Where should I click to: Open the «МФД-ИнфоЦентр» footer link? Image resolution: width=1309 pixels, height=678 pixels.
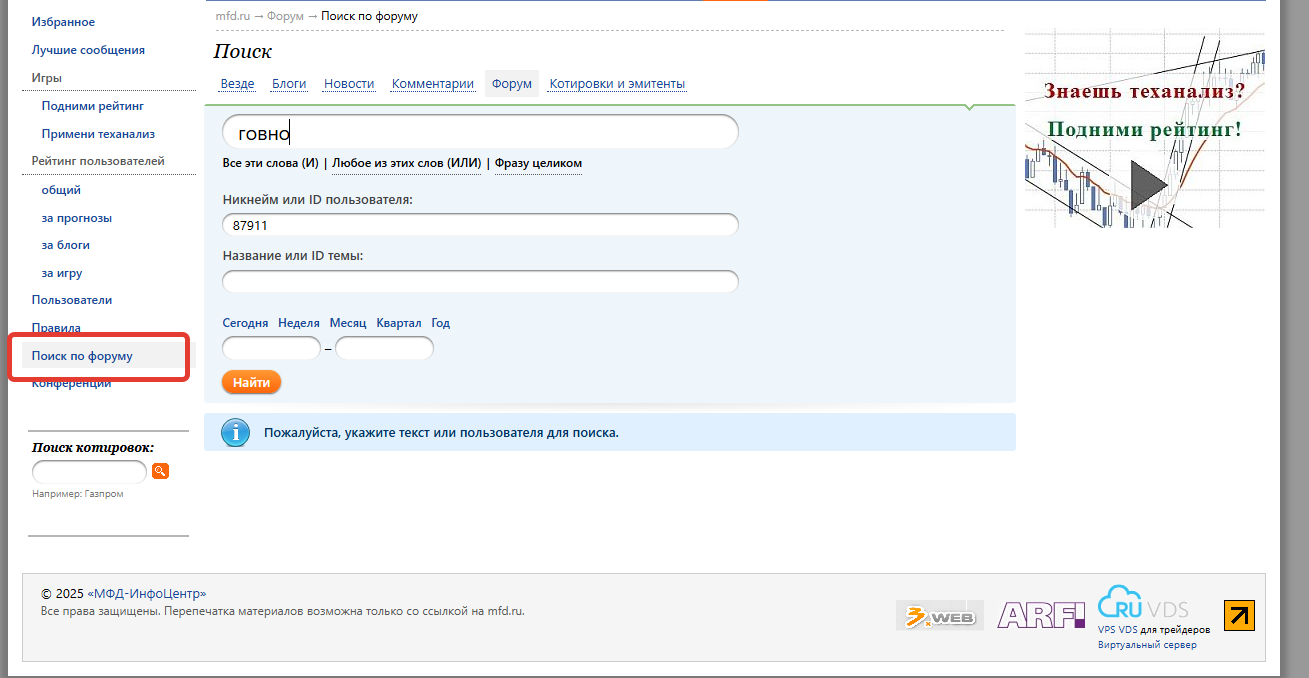pyautogui.click(x=147, y=593)
